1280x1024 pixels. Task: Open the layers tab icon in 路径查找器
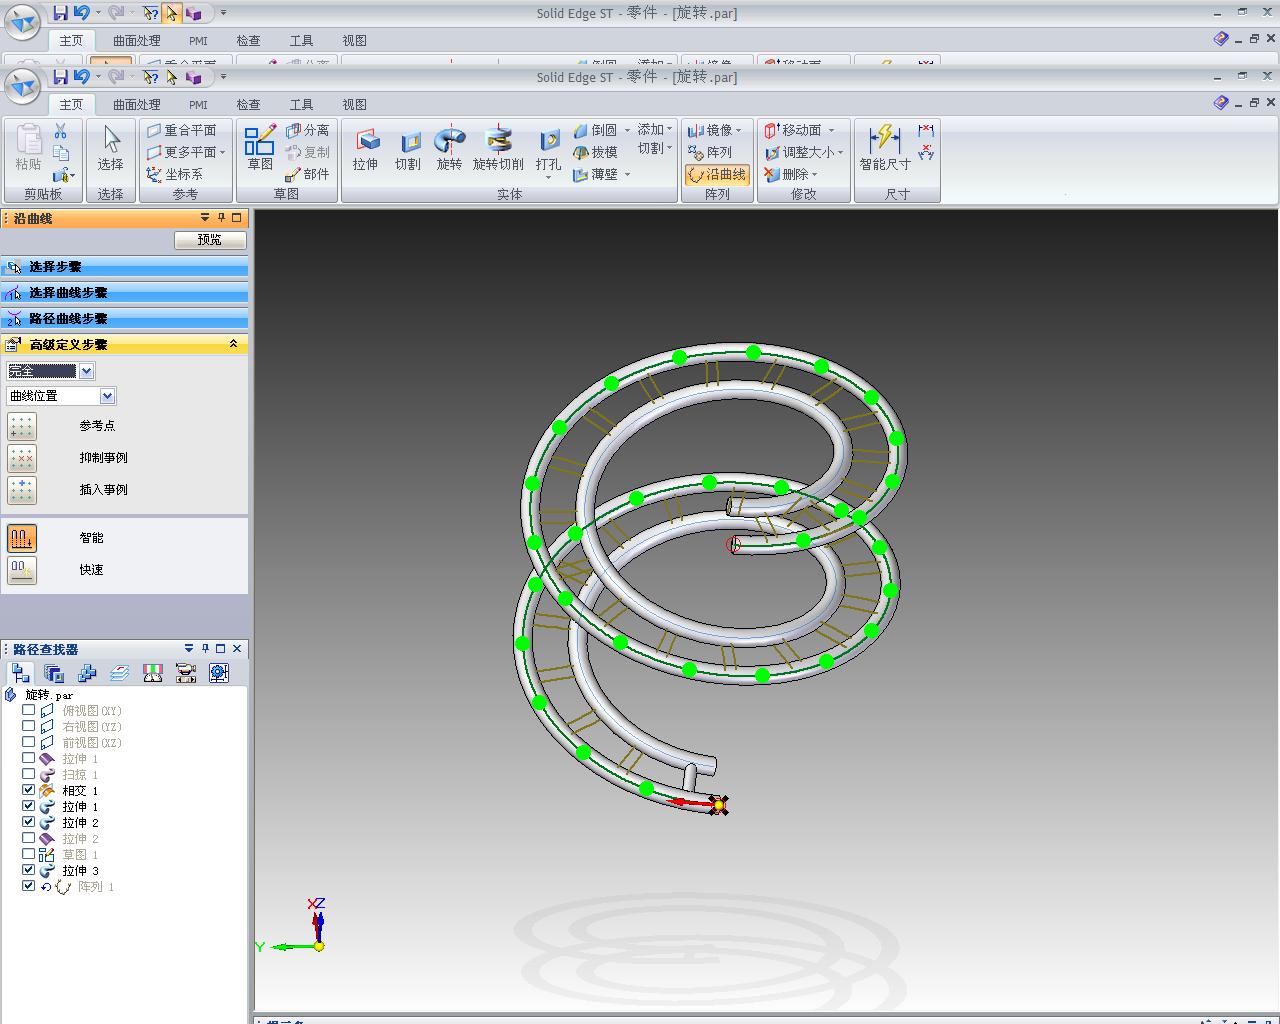click(119, 673)
